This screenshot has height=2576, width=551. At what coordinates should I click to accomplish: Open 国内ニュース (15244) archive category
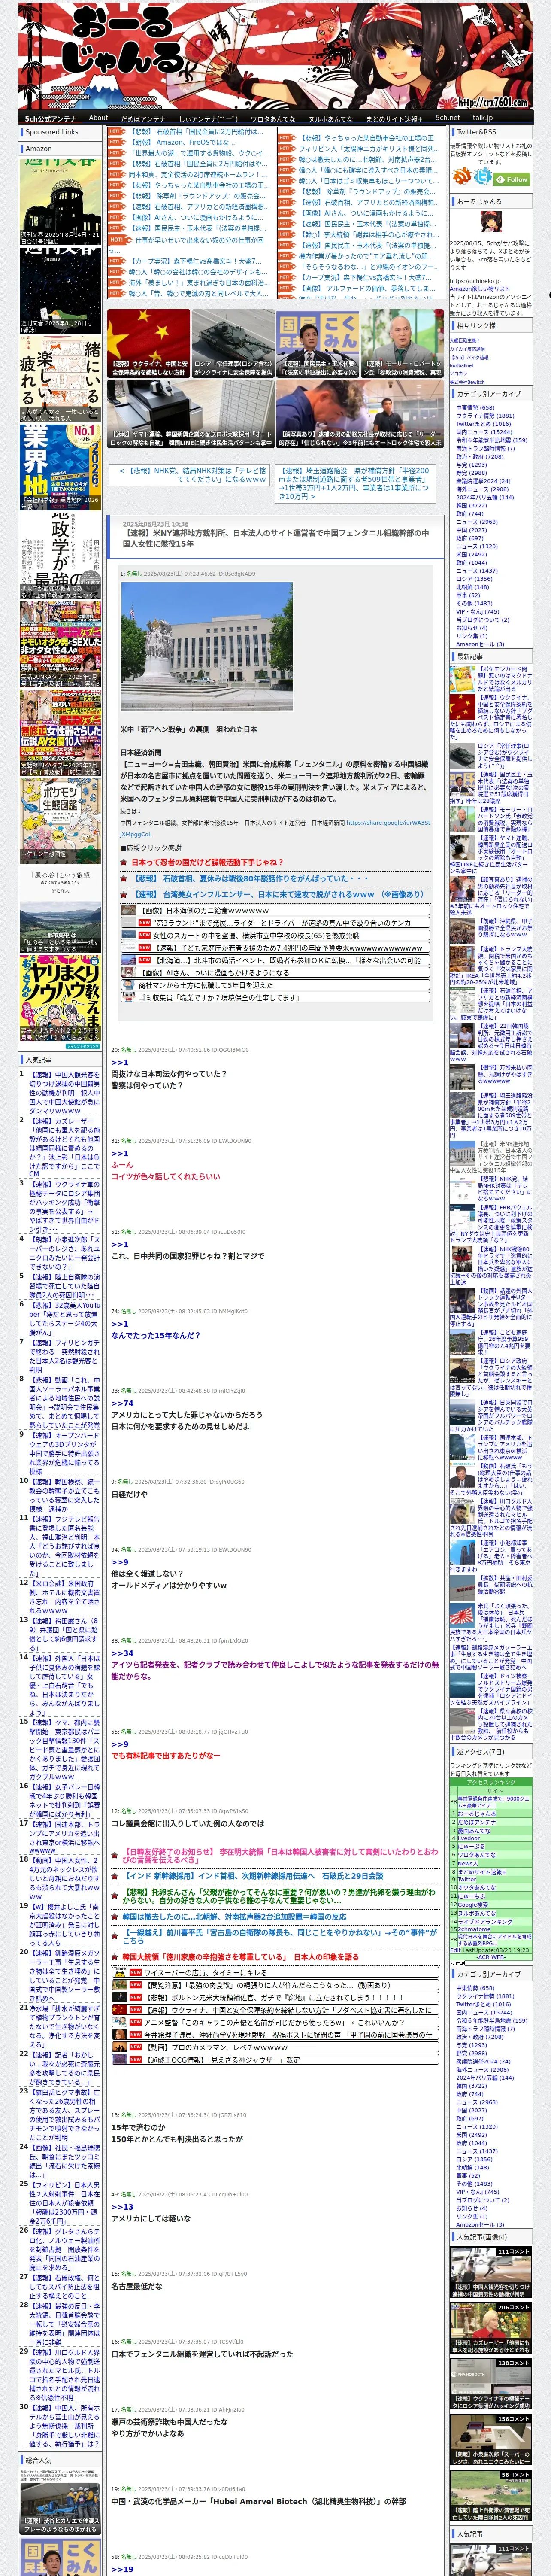485,432
